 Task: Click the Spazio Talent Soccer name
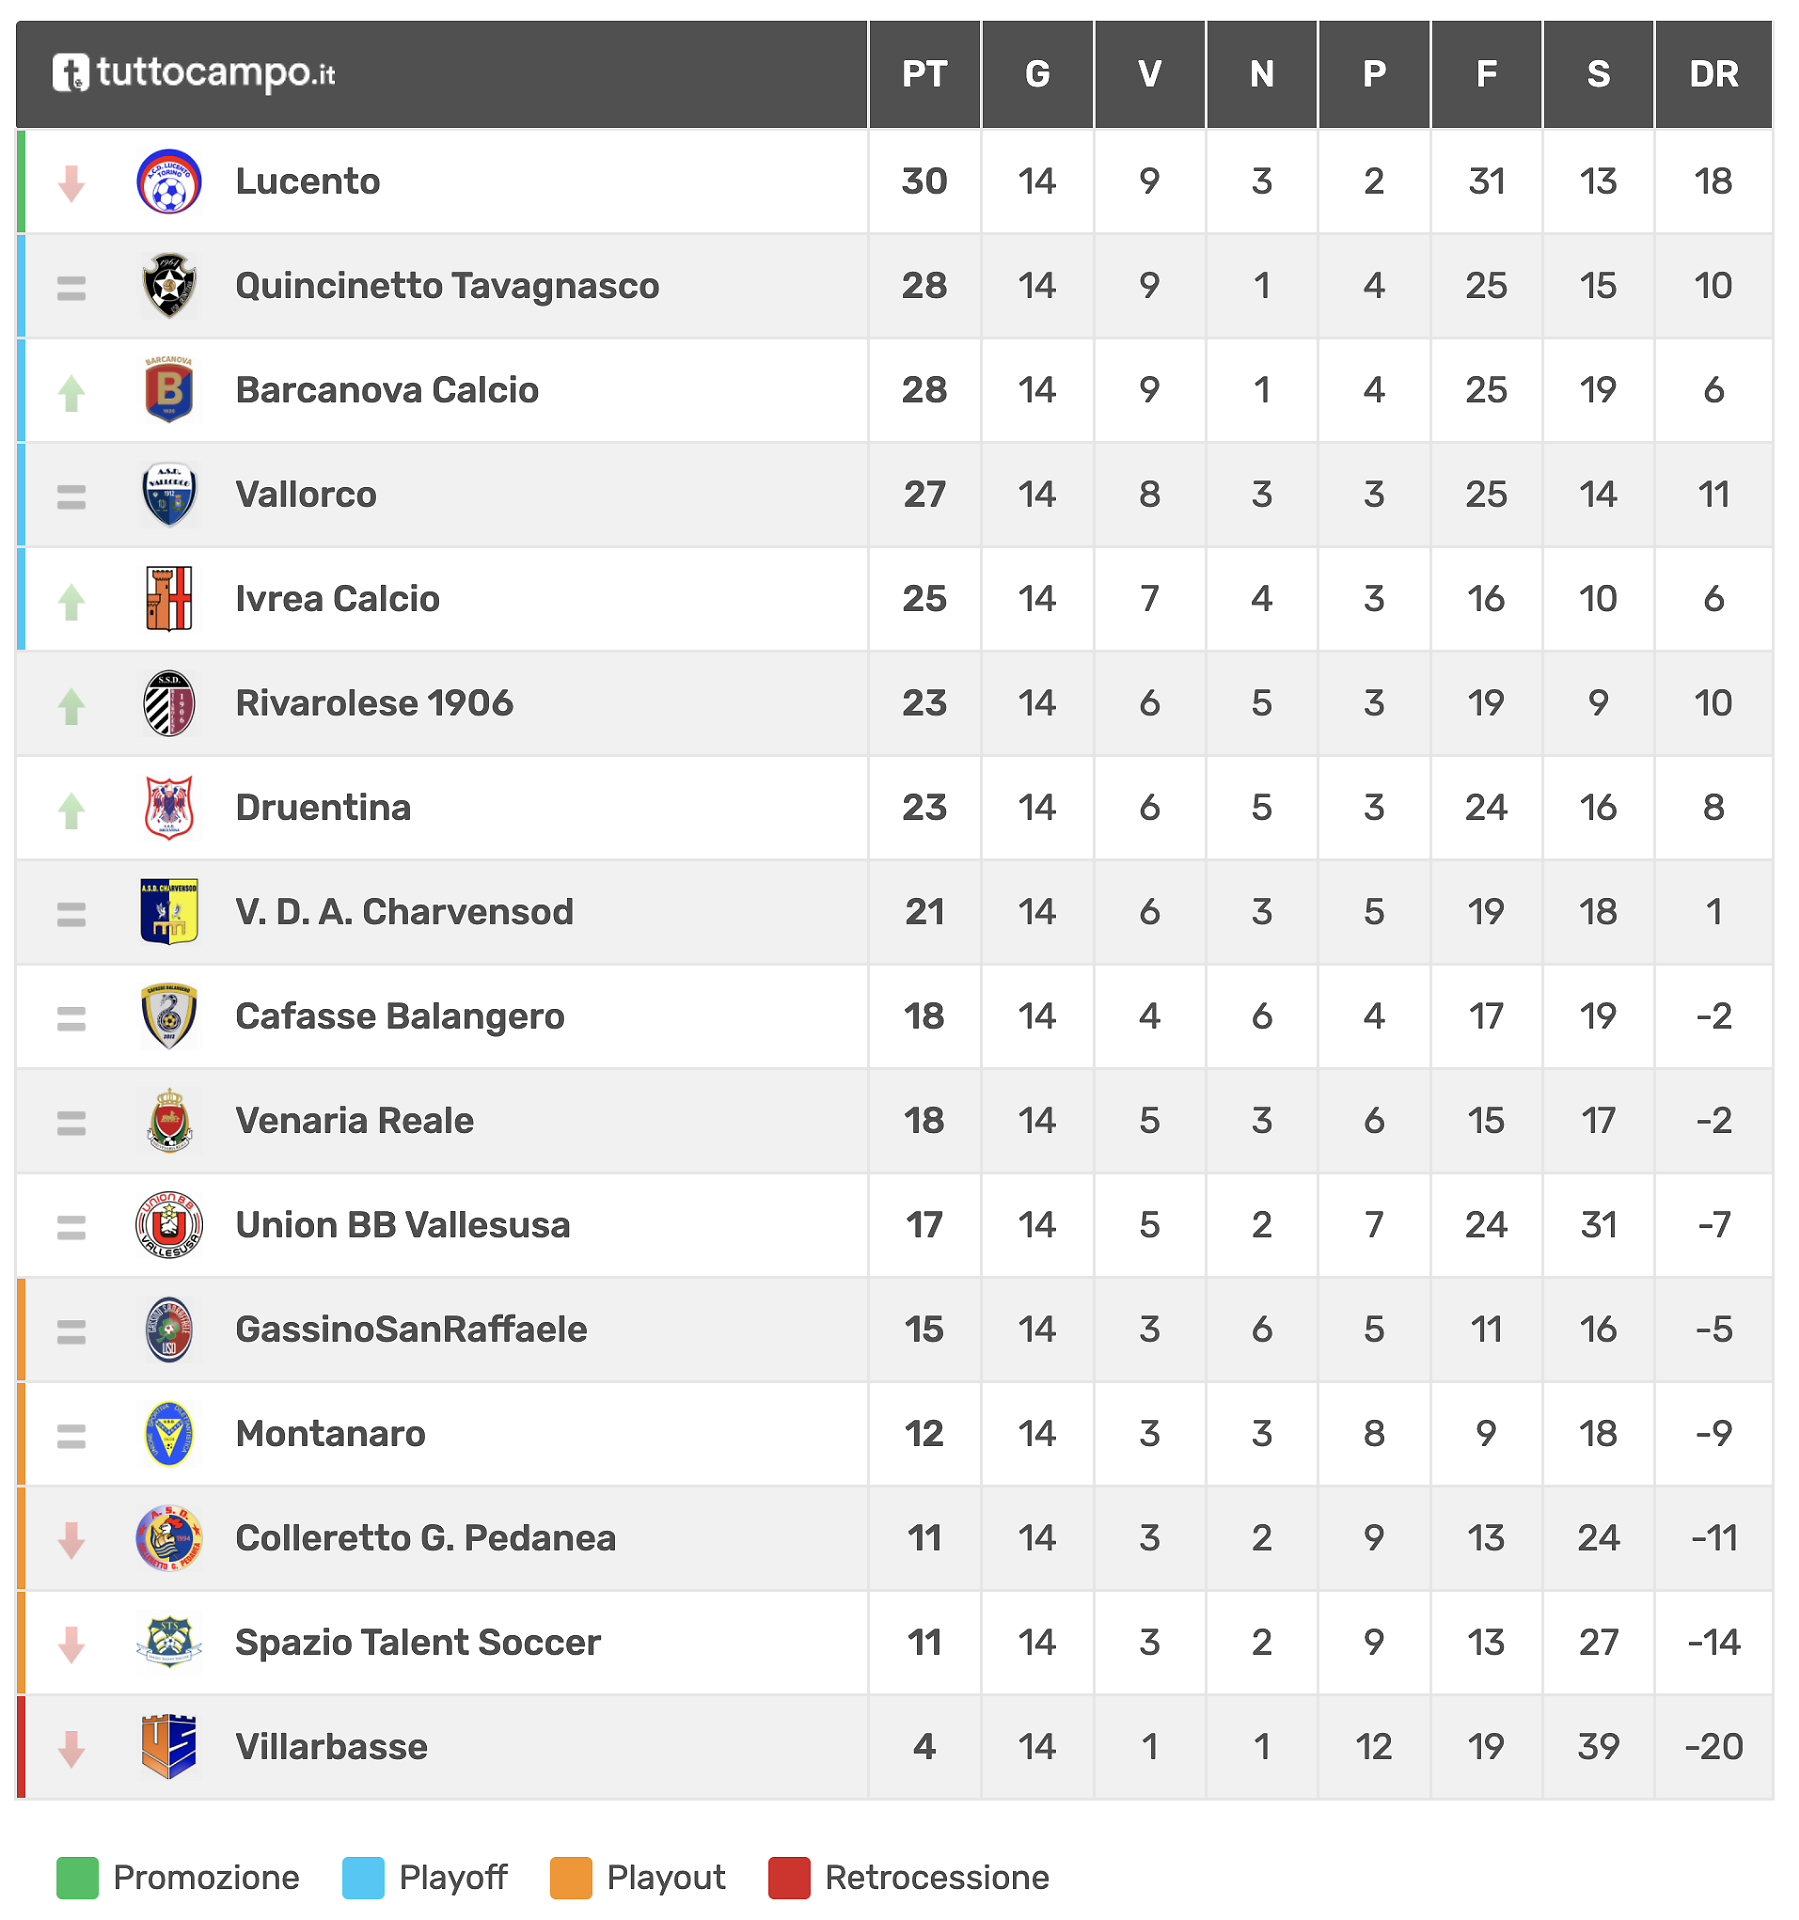(418, 1643)
